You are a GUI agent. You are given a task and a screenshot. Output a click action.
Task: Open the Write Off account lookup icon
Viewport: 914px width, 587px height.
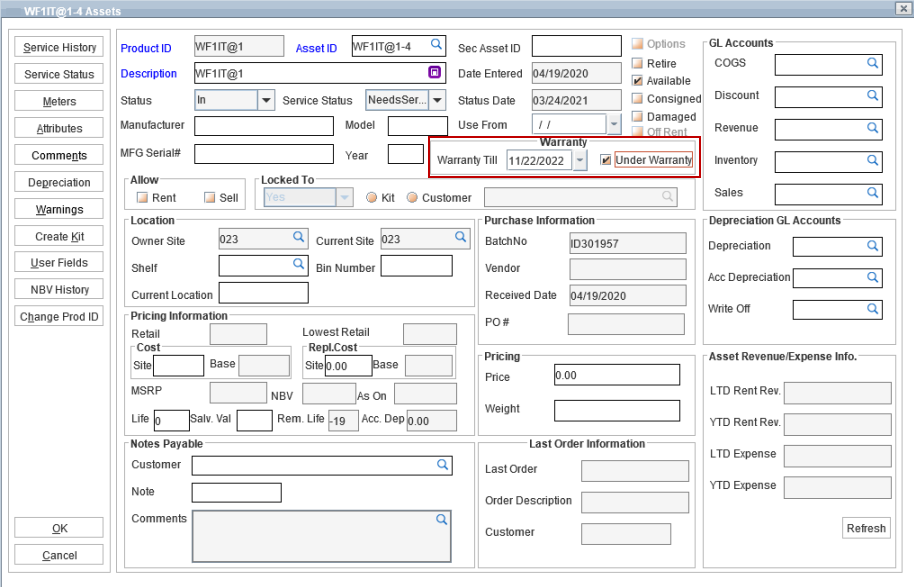point(872,309)
